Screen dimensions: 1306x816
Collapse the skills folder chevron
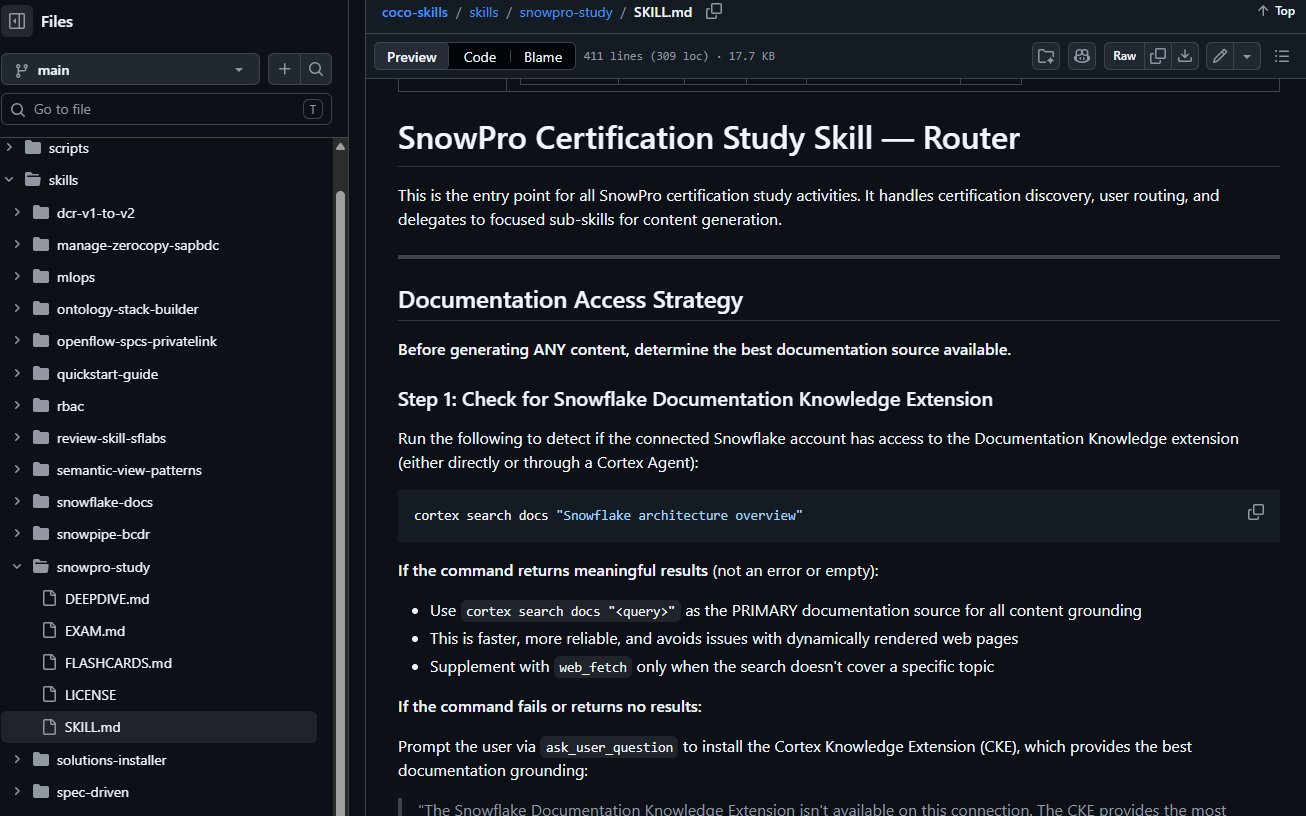tap(9, 180)
